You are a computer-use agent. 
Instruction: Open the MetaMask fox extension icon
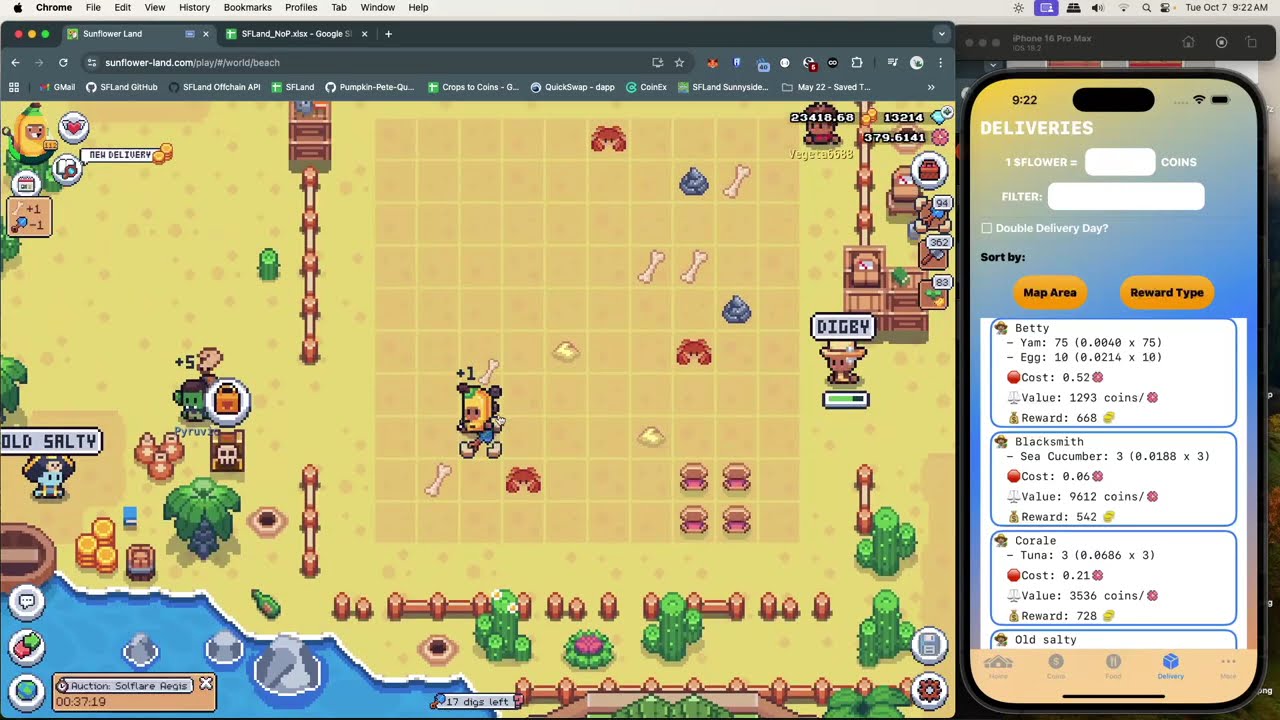tap(712, 62)
